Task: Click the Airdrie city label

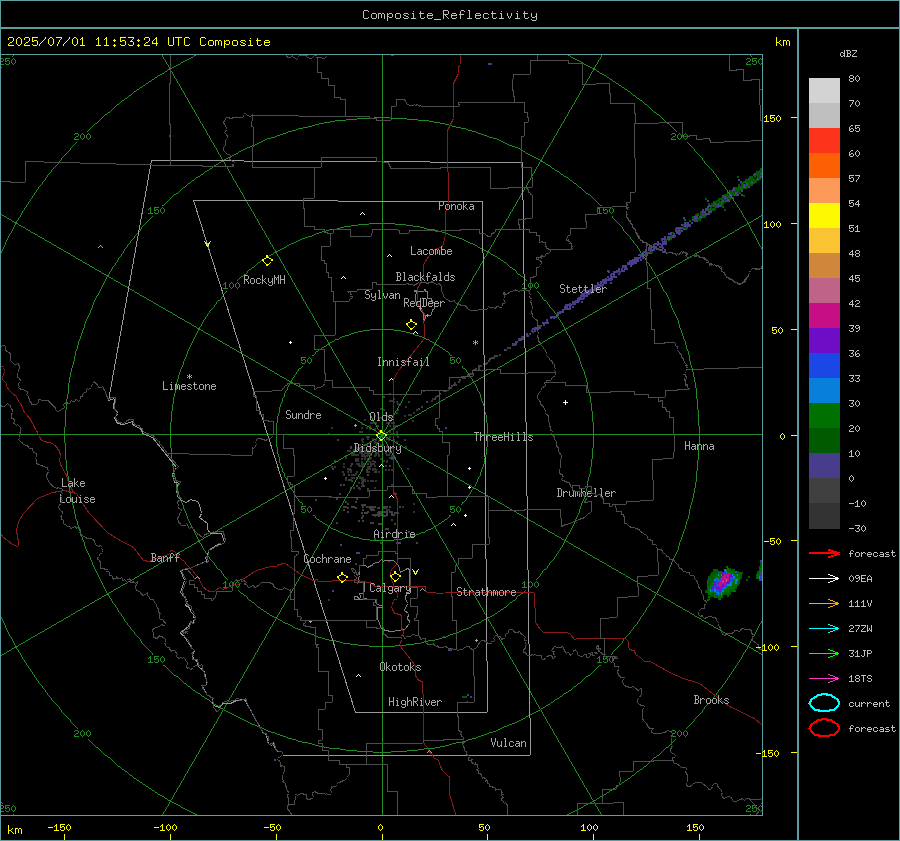Action: click(394, 534)
